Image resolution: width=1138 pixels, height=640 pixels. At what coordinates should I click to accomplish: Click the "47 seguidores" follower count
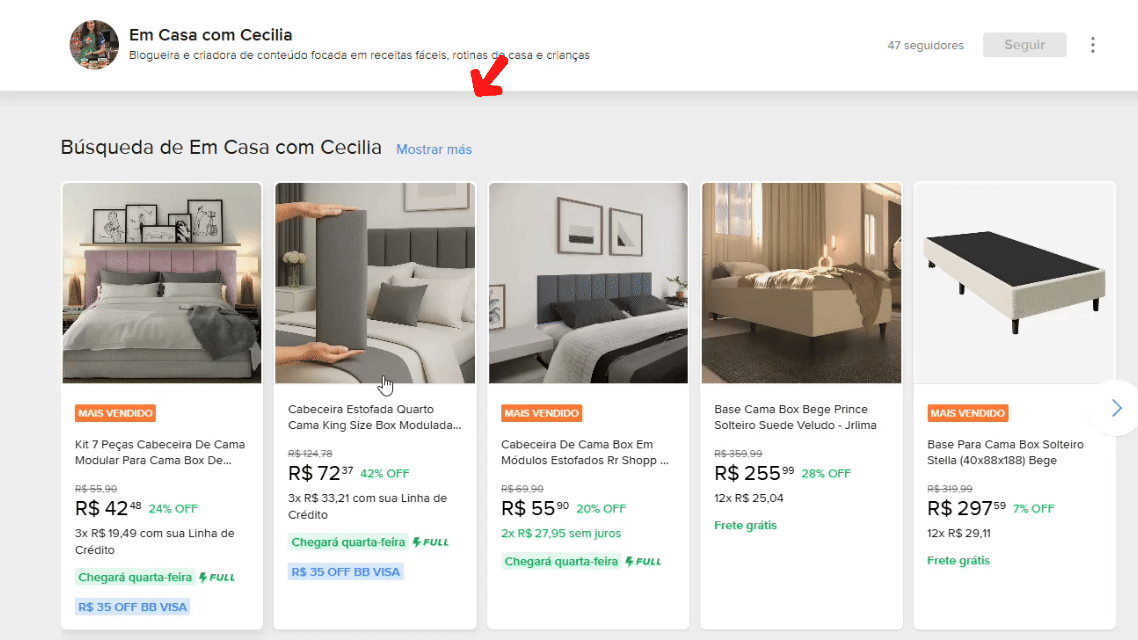click(925, 44)
